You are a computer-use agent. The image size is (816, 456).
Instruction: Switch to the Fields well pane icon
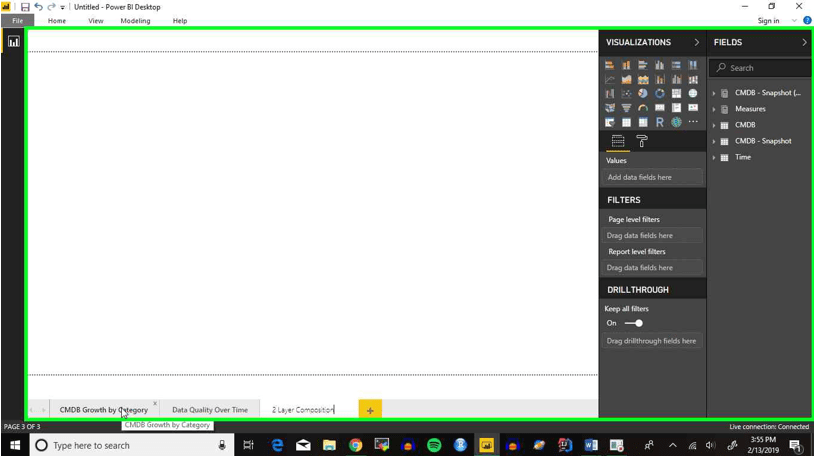click(x=618, y=141)
